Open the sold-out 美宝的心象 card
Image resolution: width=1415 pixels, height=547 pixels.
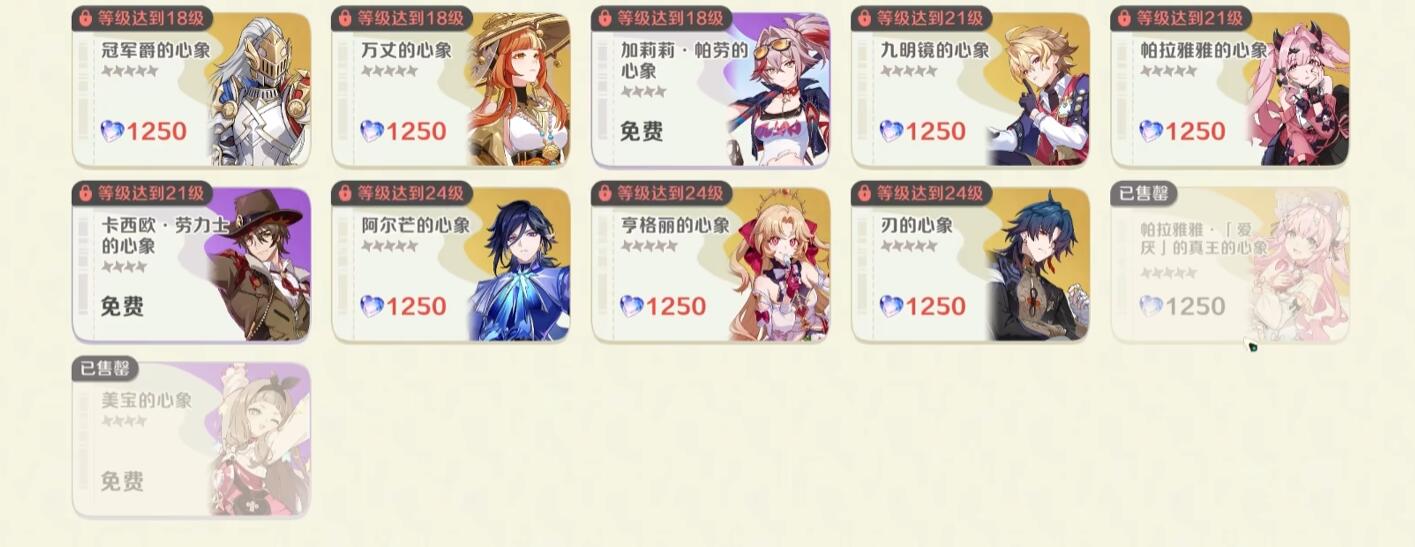click(x=191, y=440)
